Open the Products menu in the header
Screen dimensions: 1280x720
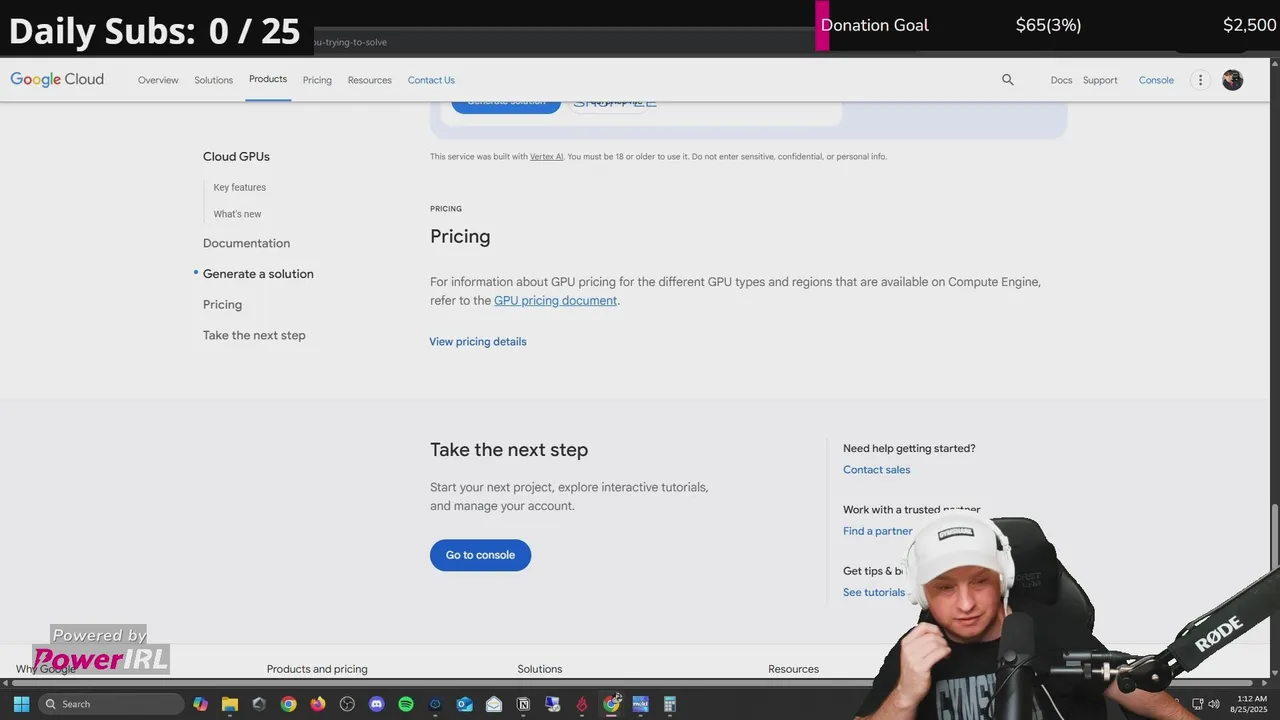click(x=268, y=79)
